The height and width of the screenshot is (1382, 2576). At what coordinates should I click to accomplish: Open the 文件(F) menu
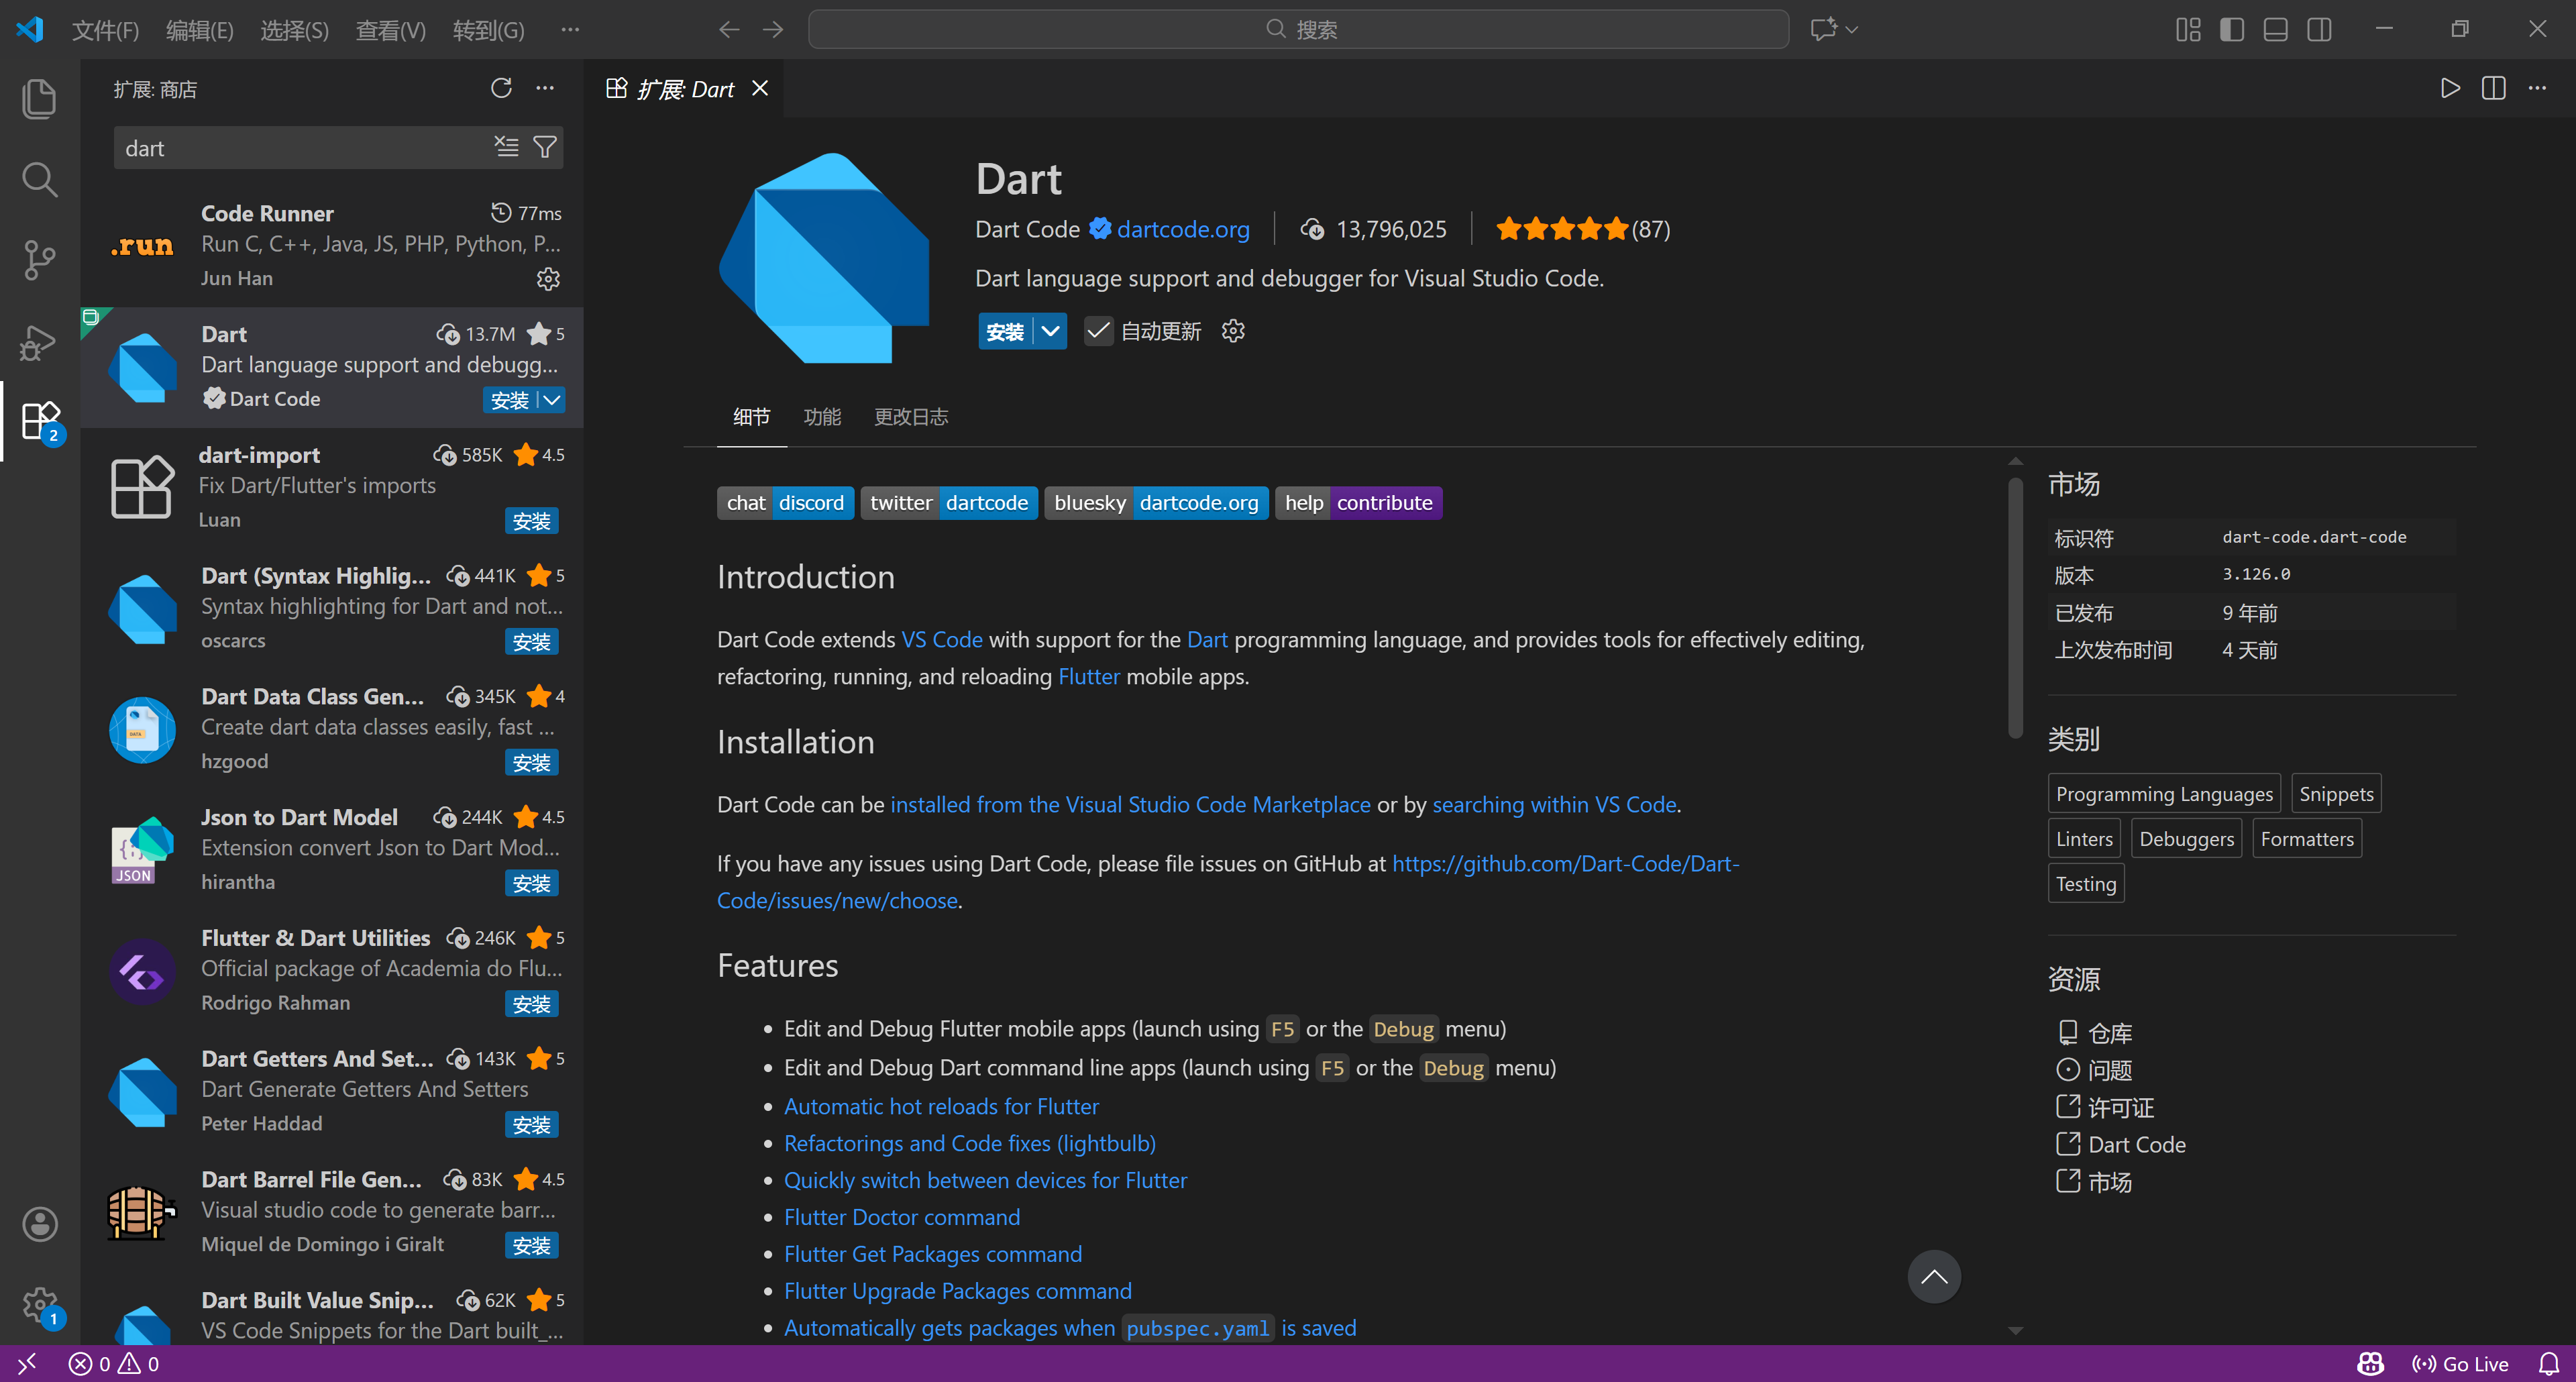pos(105,30)
